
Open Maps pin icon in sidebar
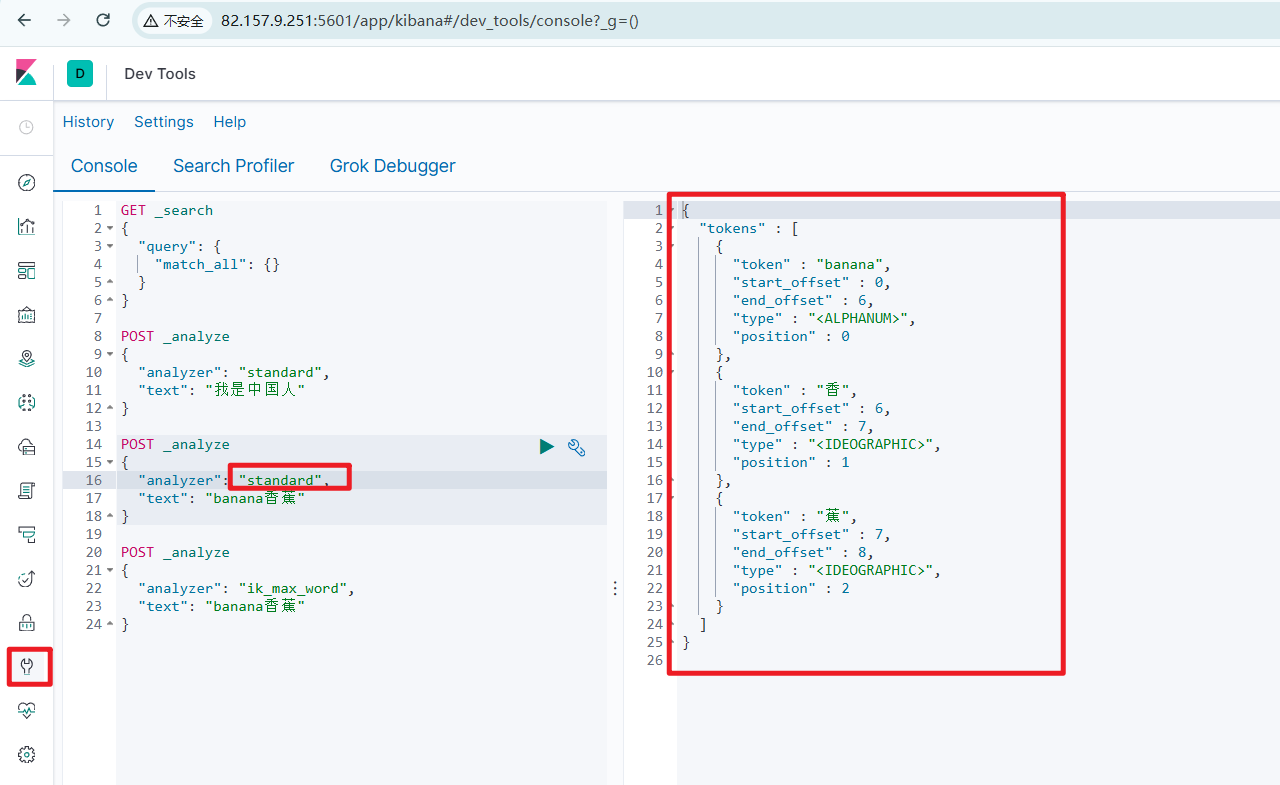[x=27, y=358]
